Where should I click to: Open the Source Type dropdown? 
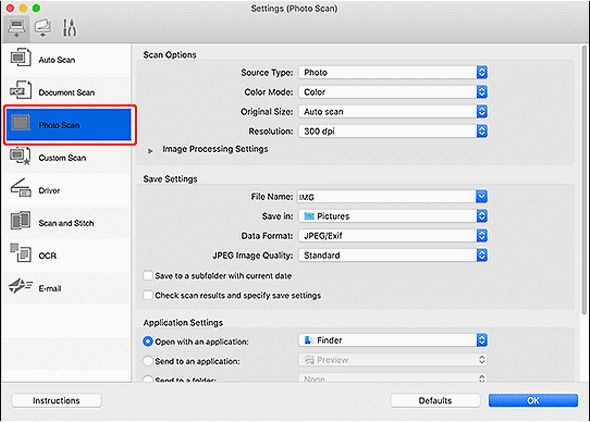pos(393,72)
